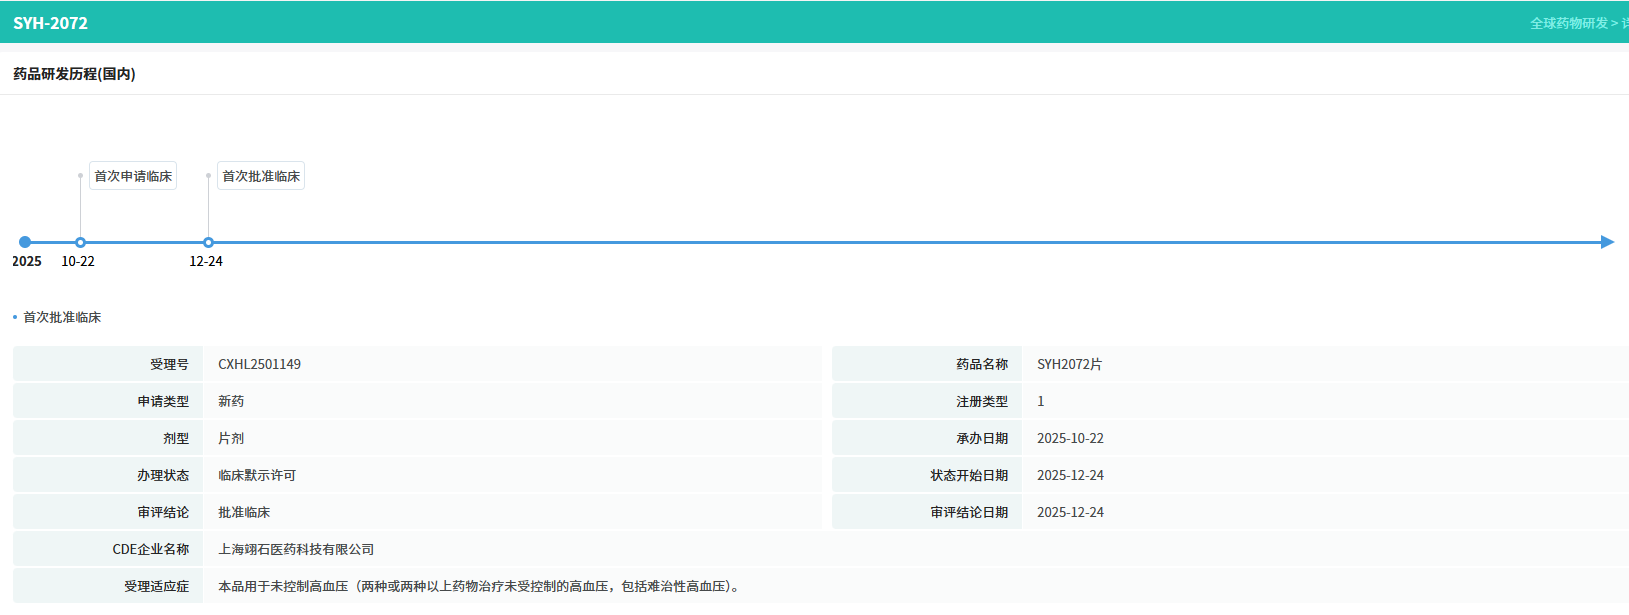1629x615 pixels.
Task: Open the 全球药物研发 breadcrumb link
Action: pos(1568,23)
